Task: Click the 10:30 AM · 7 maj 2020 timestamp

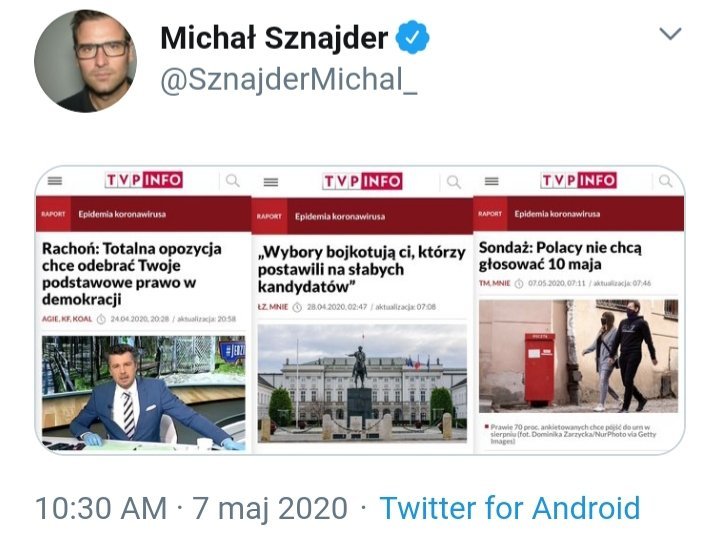Action: (192, 508)
